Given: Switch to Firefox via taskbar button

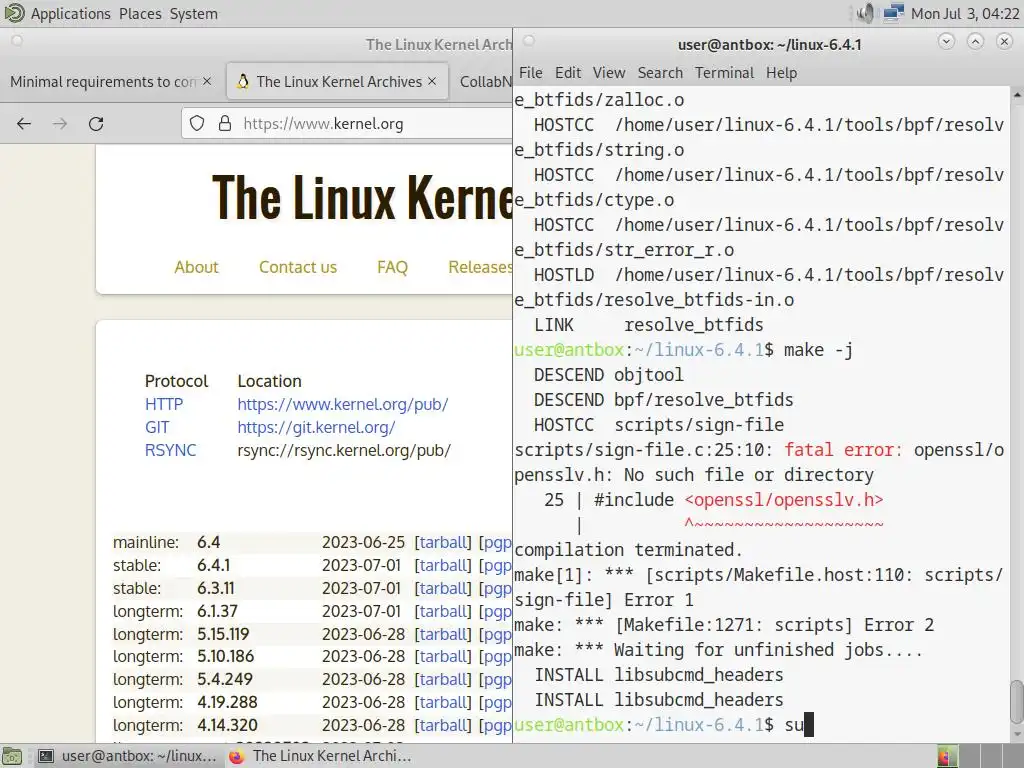Looking at the screenshot, I should (x=320, y=756).
